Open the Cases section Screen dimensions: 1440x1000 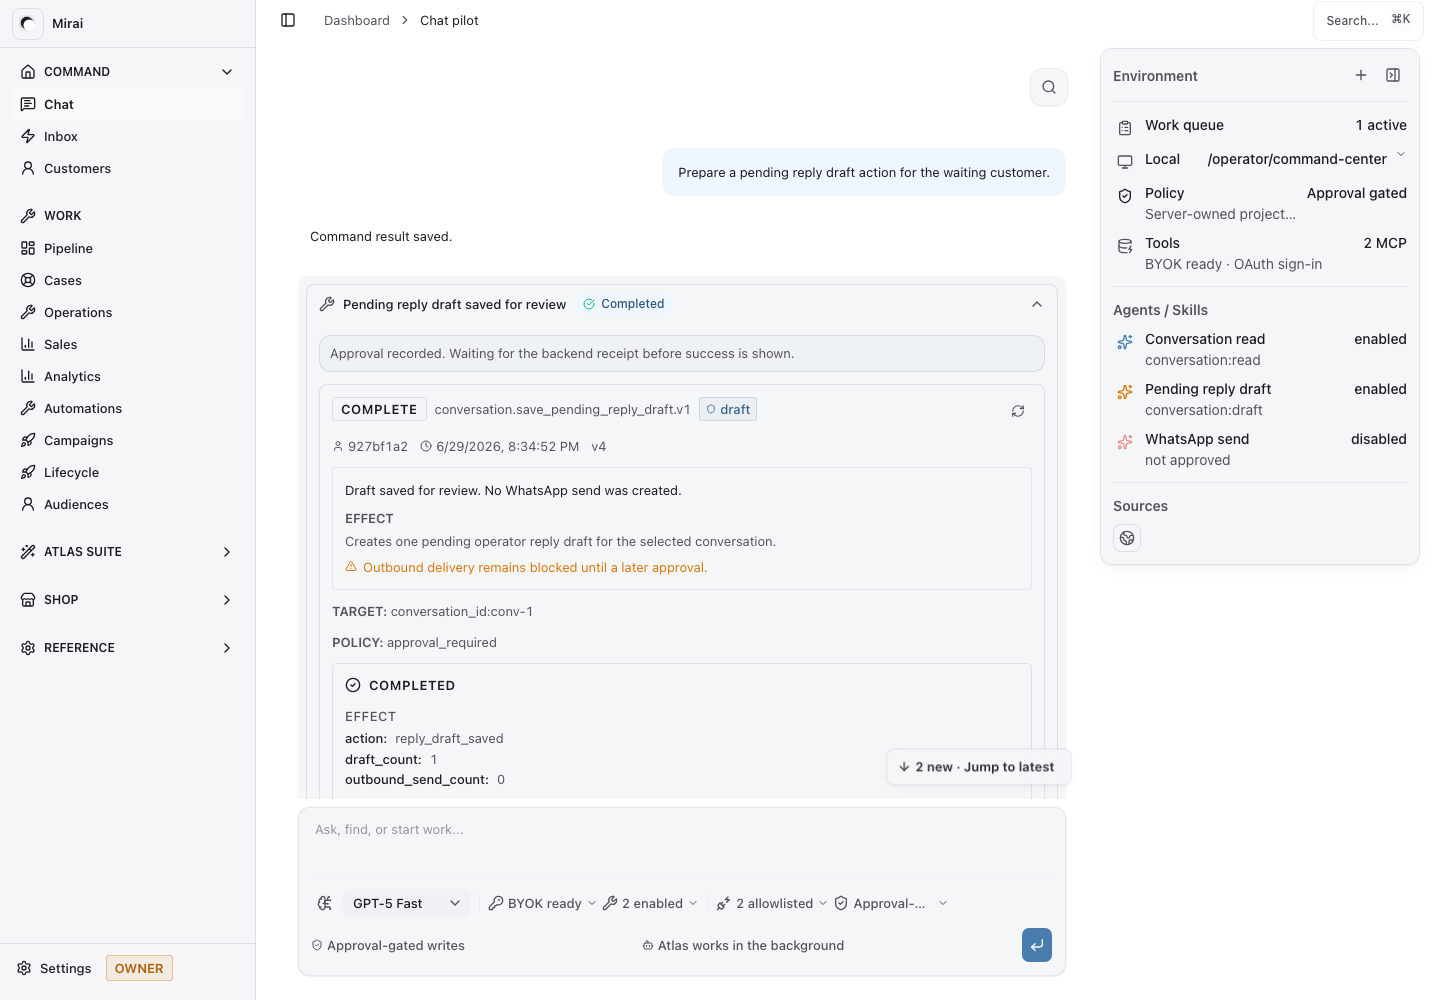(129, 280)
